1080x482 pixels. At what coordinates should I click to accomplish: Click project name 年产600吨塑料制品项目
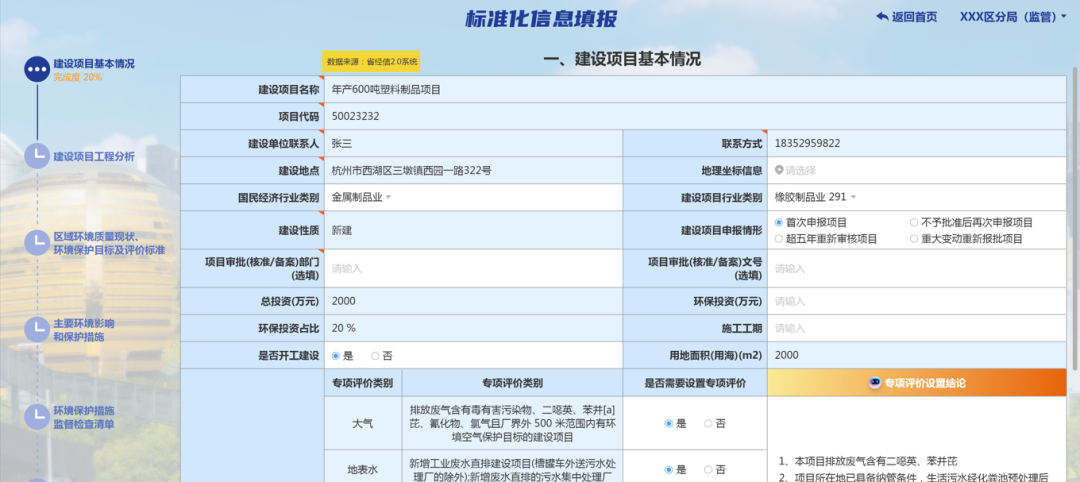pos(386,90)
